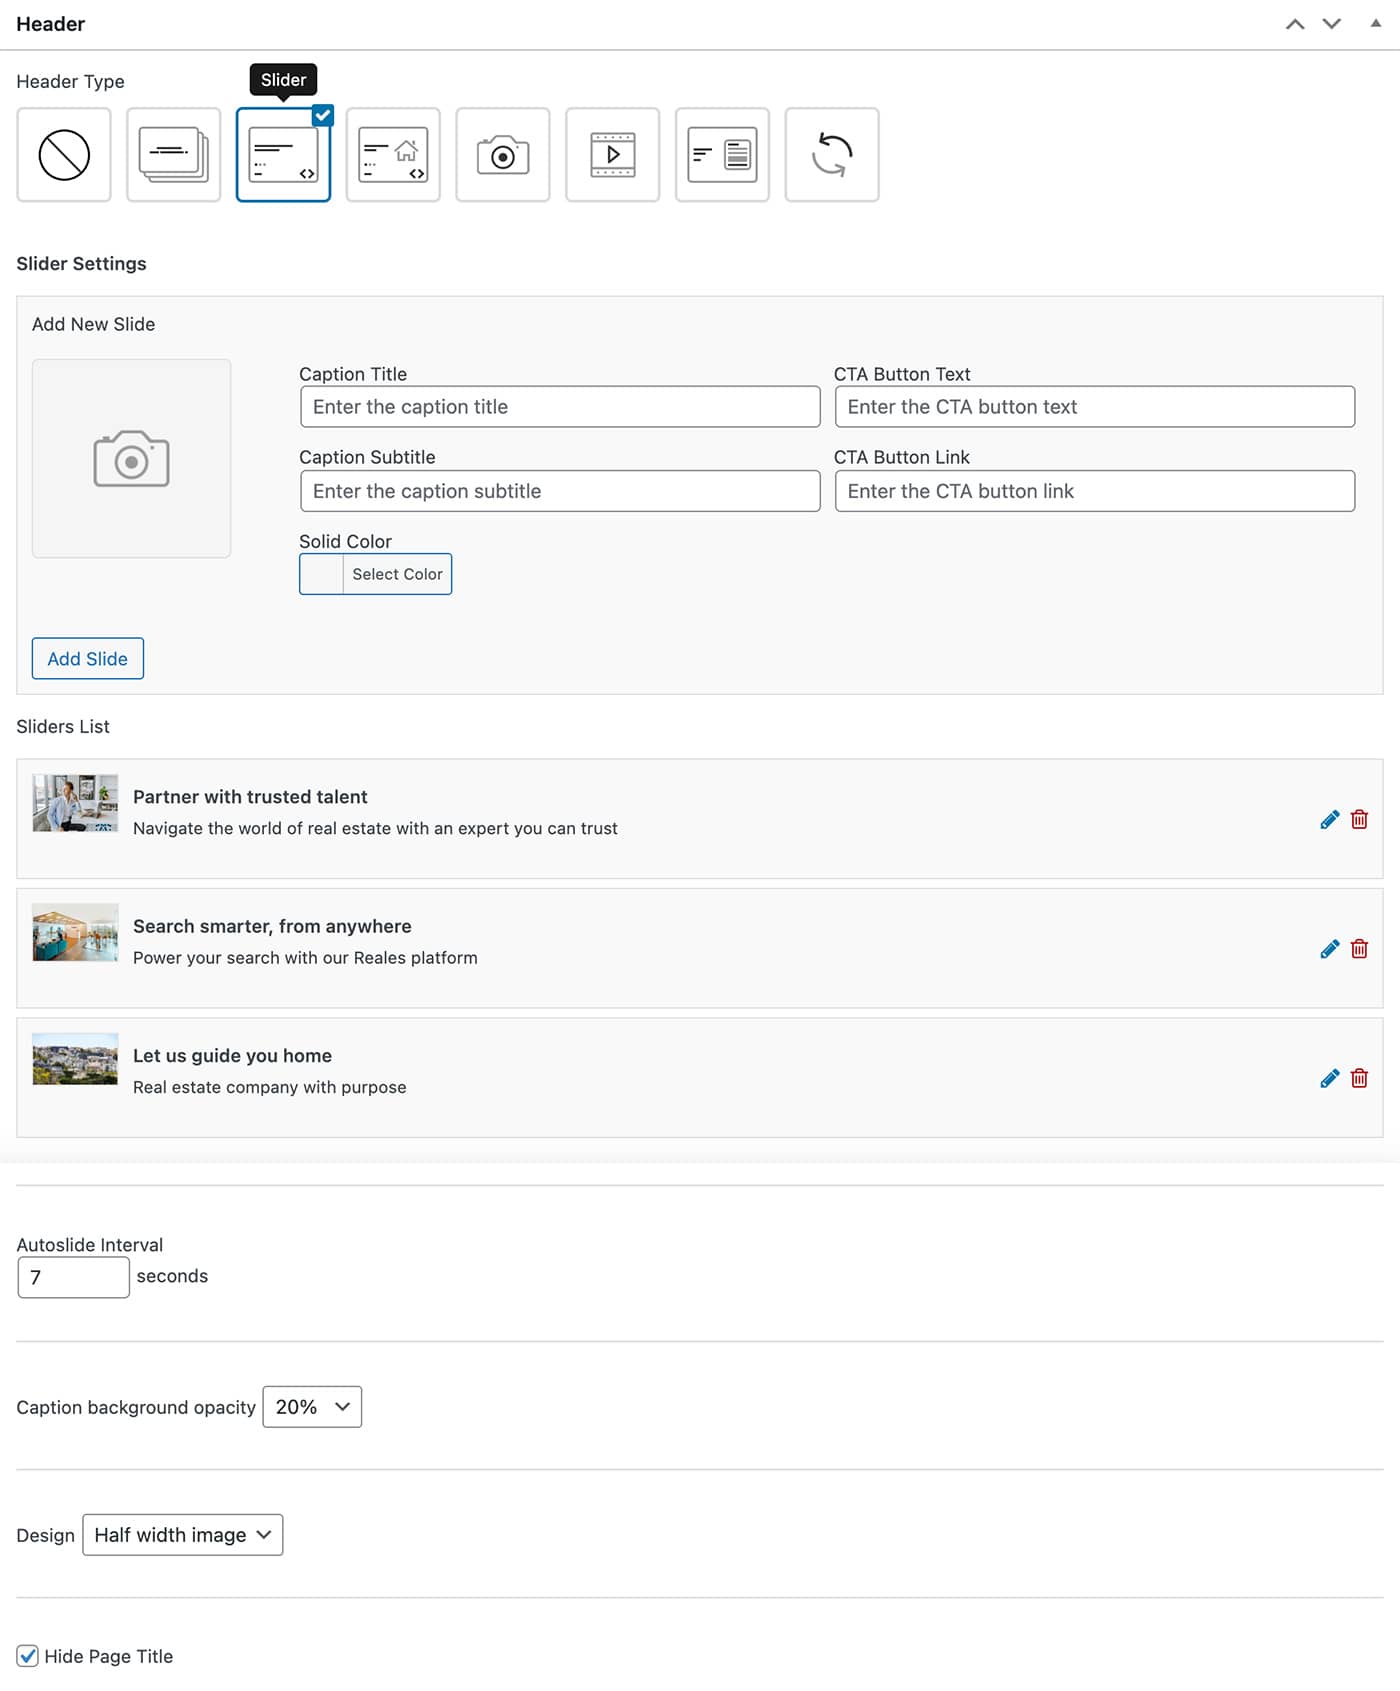Choose the camera image header type

[503, 155]
